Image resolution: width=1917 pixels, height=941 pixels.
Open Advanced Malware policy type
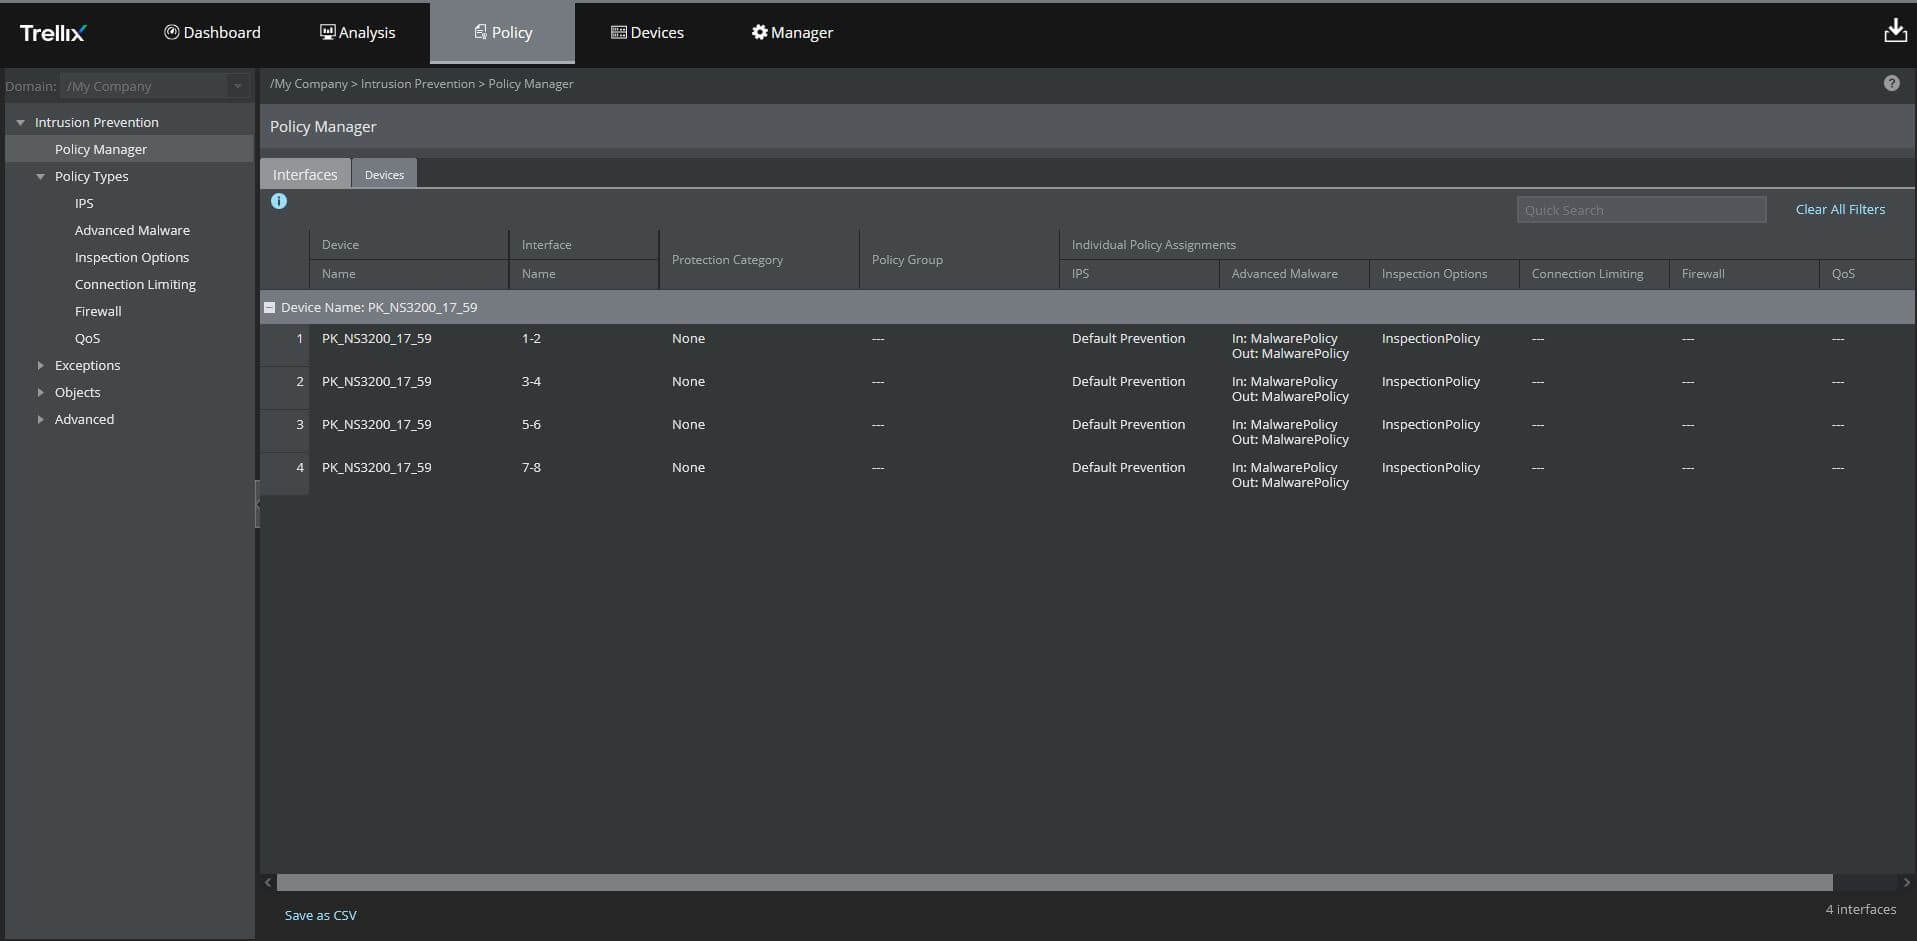click(132, 230)
